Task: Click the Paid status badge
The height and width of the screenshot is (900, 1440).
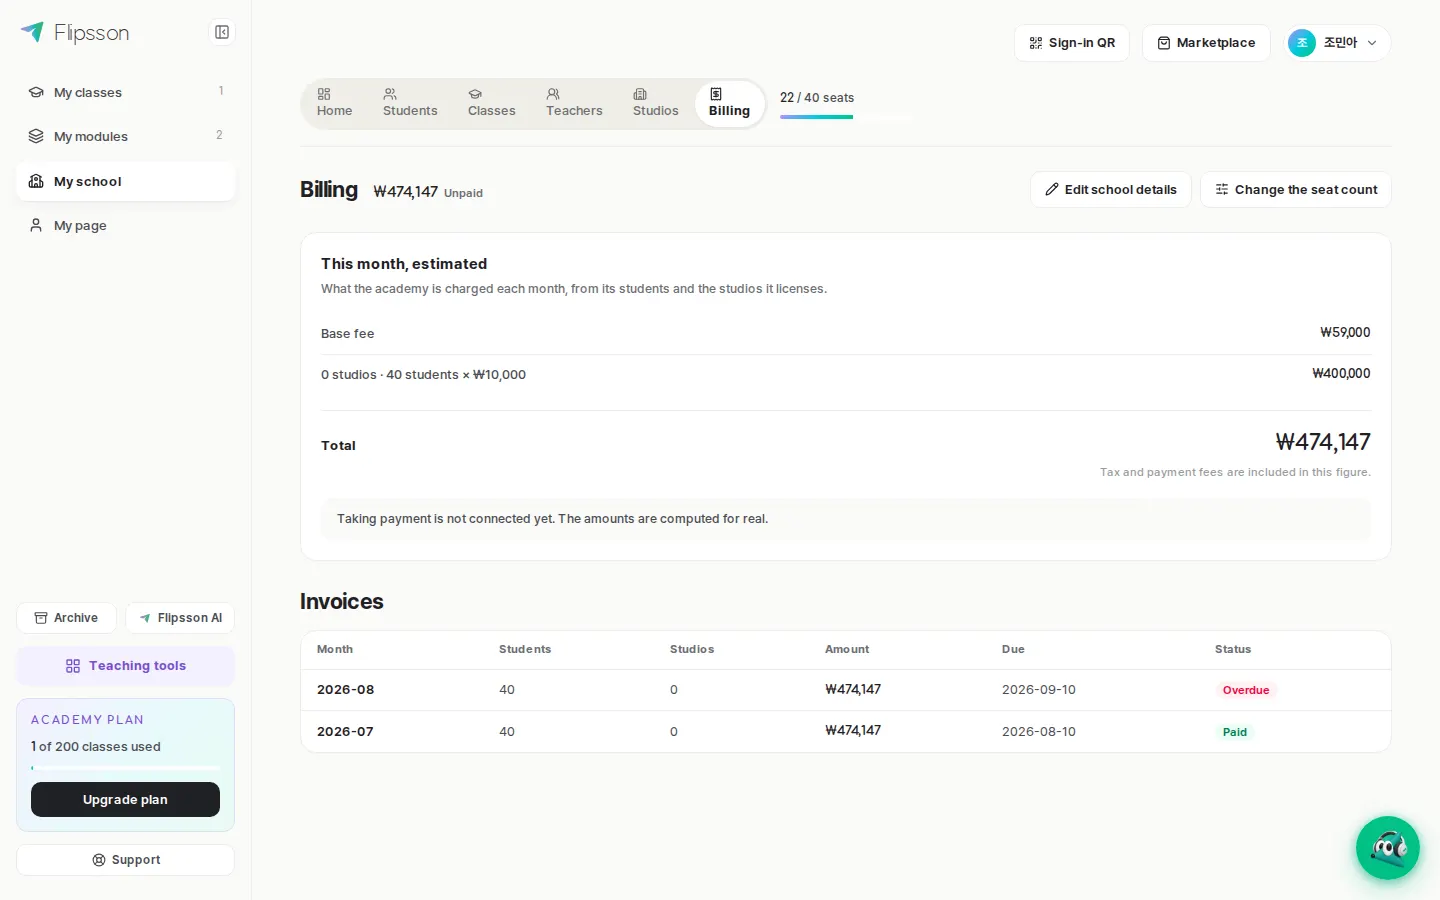Action: click(x=1235, y=732)
